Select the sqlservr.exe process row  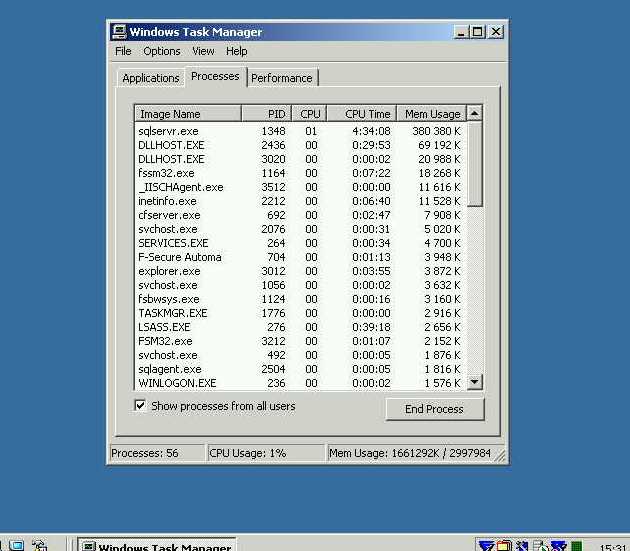coord(300,131)
